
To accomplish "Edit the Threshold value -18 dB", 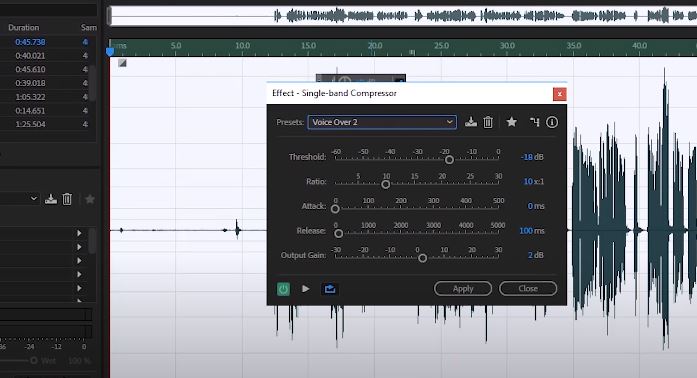I will click(527, 157).
